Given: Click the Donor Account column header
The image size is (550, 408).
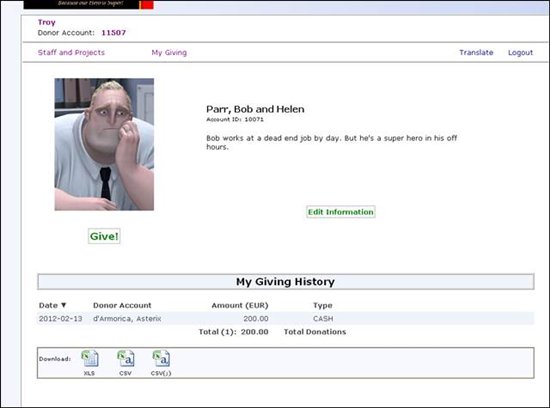Looking at the screenshot, I should pyautogui.click(x=122, y=305).
